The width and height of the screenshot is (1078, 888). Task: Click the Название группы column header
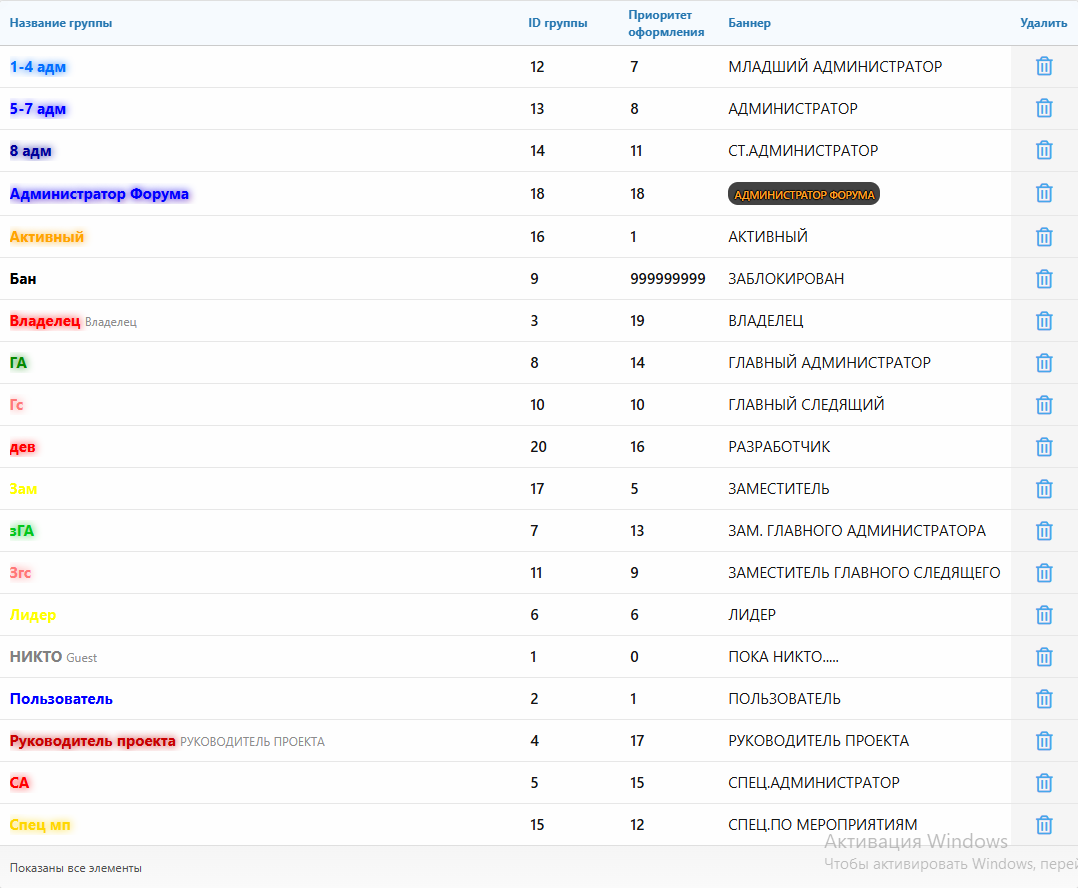(x=61, y=23)
